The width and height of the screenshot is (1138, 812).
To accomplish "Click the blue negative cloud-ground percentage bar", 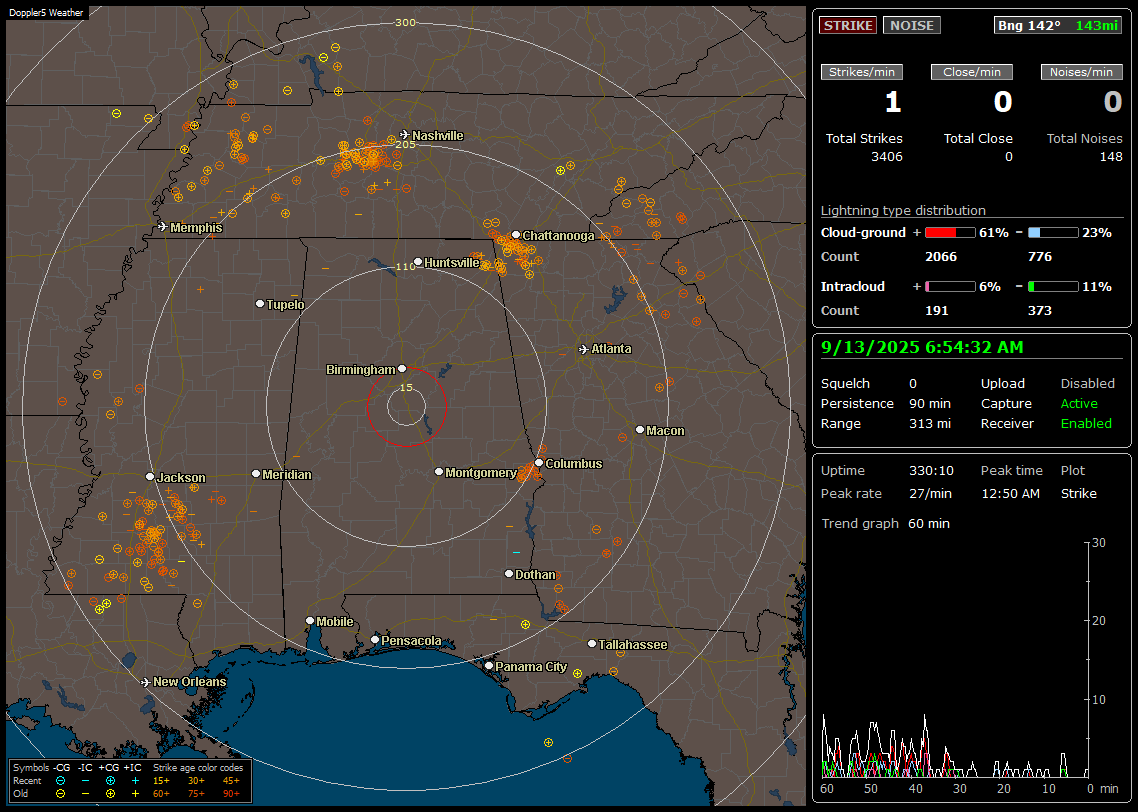I will [x=1053, y=233].
